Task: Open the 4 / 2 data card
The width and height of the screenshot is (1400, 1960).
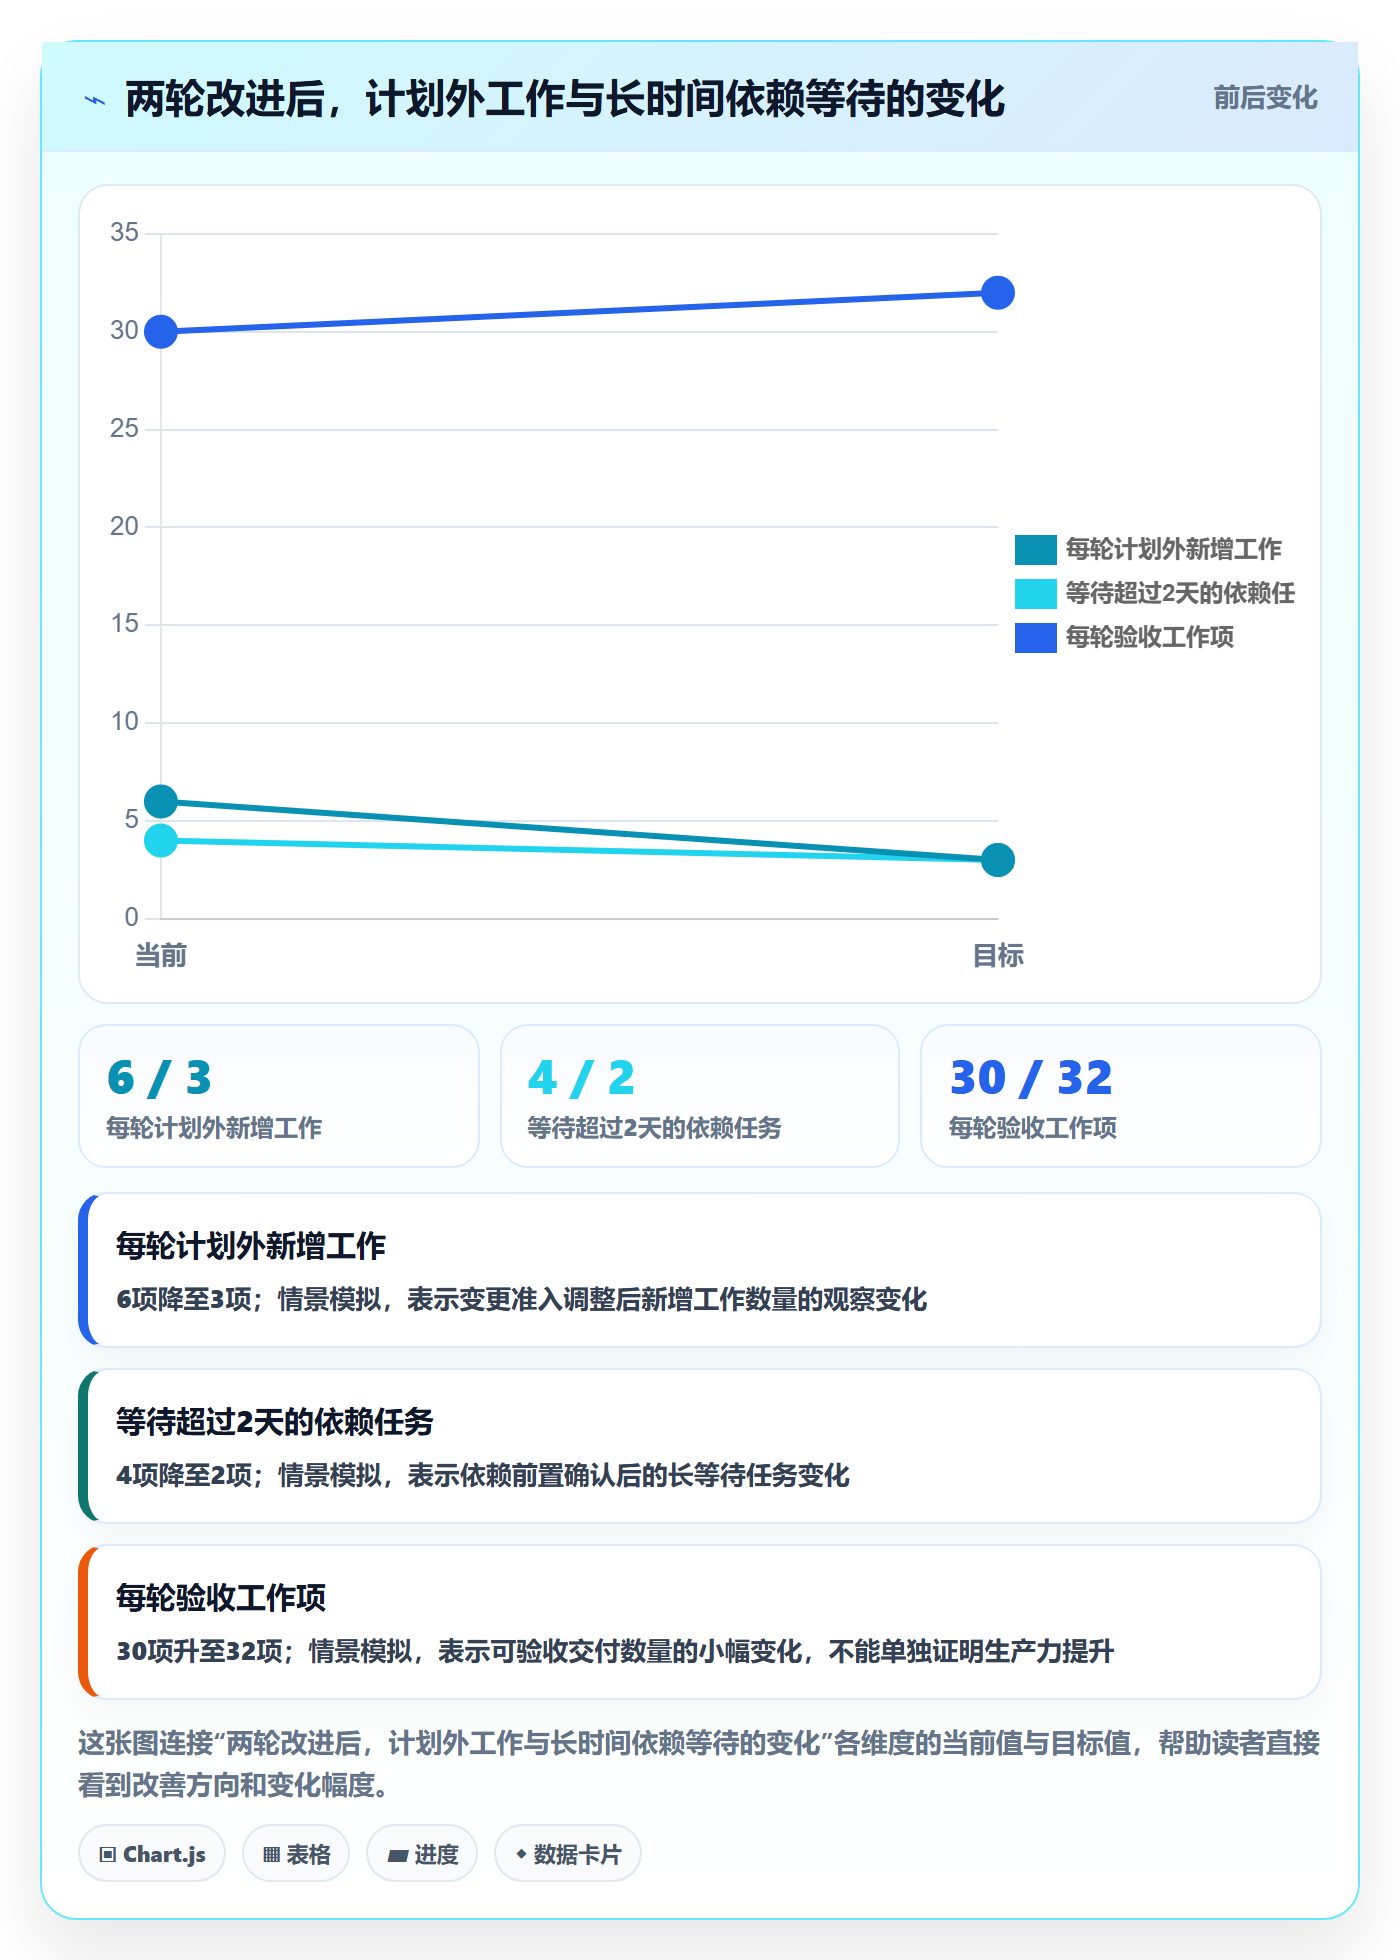Action: point(700,1096)
